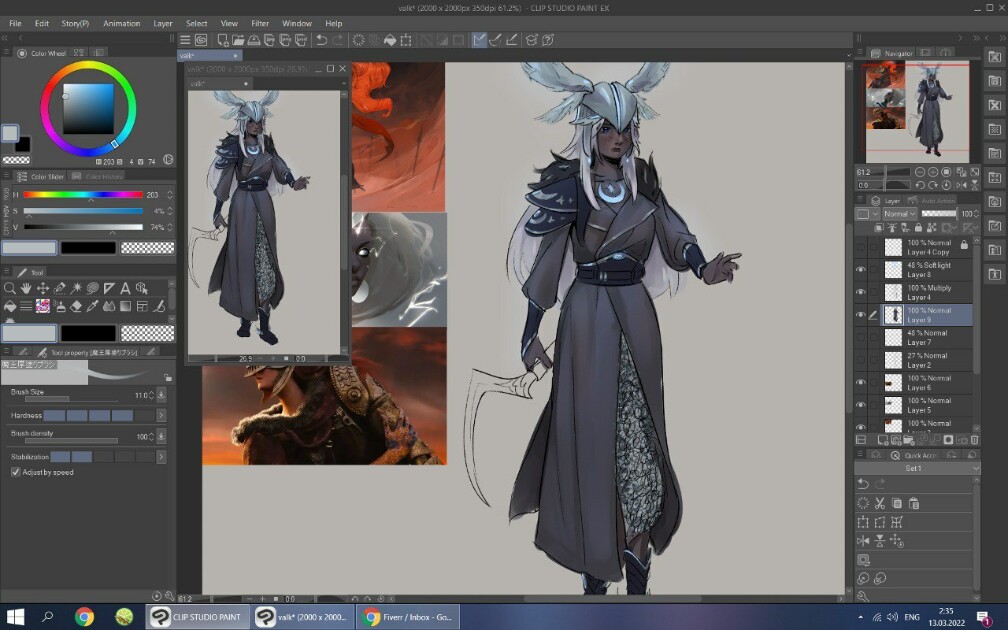Show Layer 7 via its visibility box
This screenshot has width=1008, height=630.
861,338
